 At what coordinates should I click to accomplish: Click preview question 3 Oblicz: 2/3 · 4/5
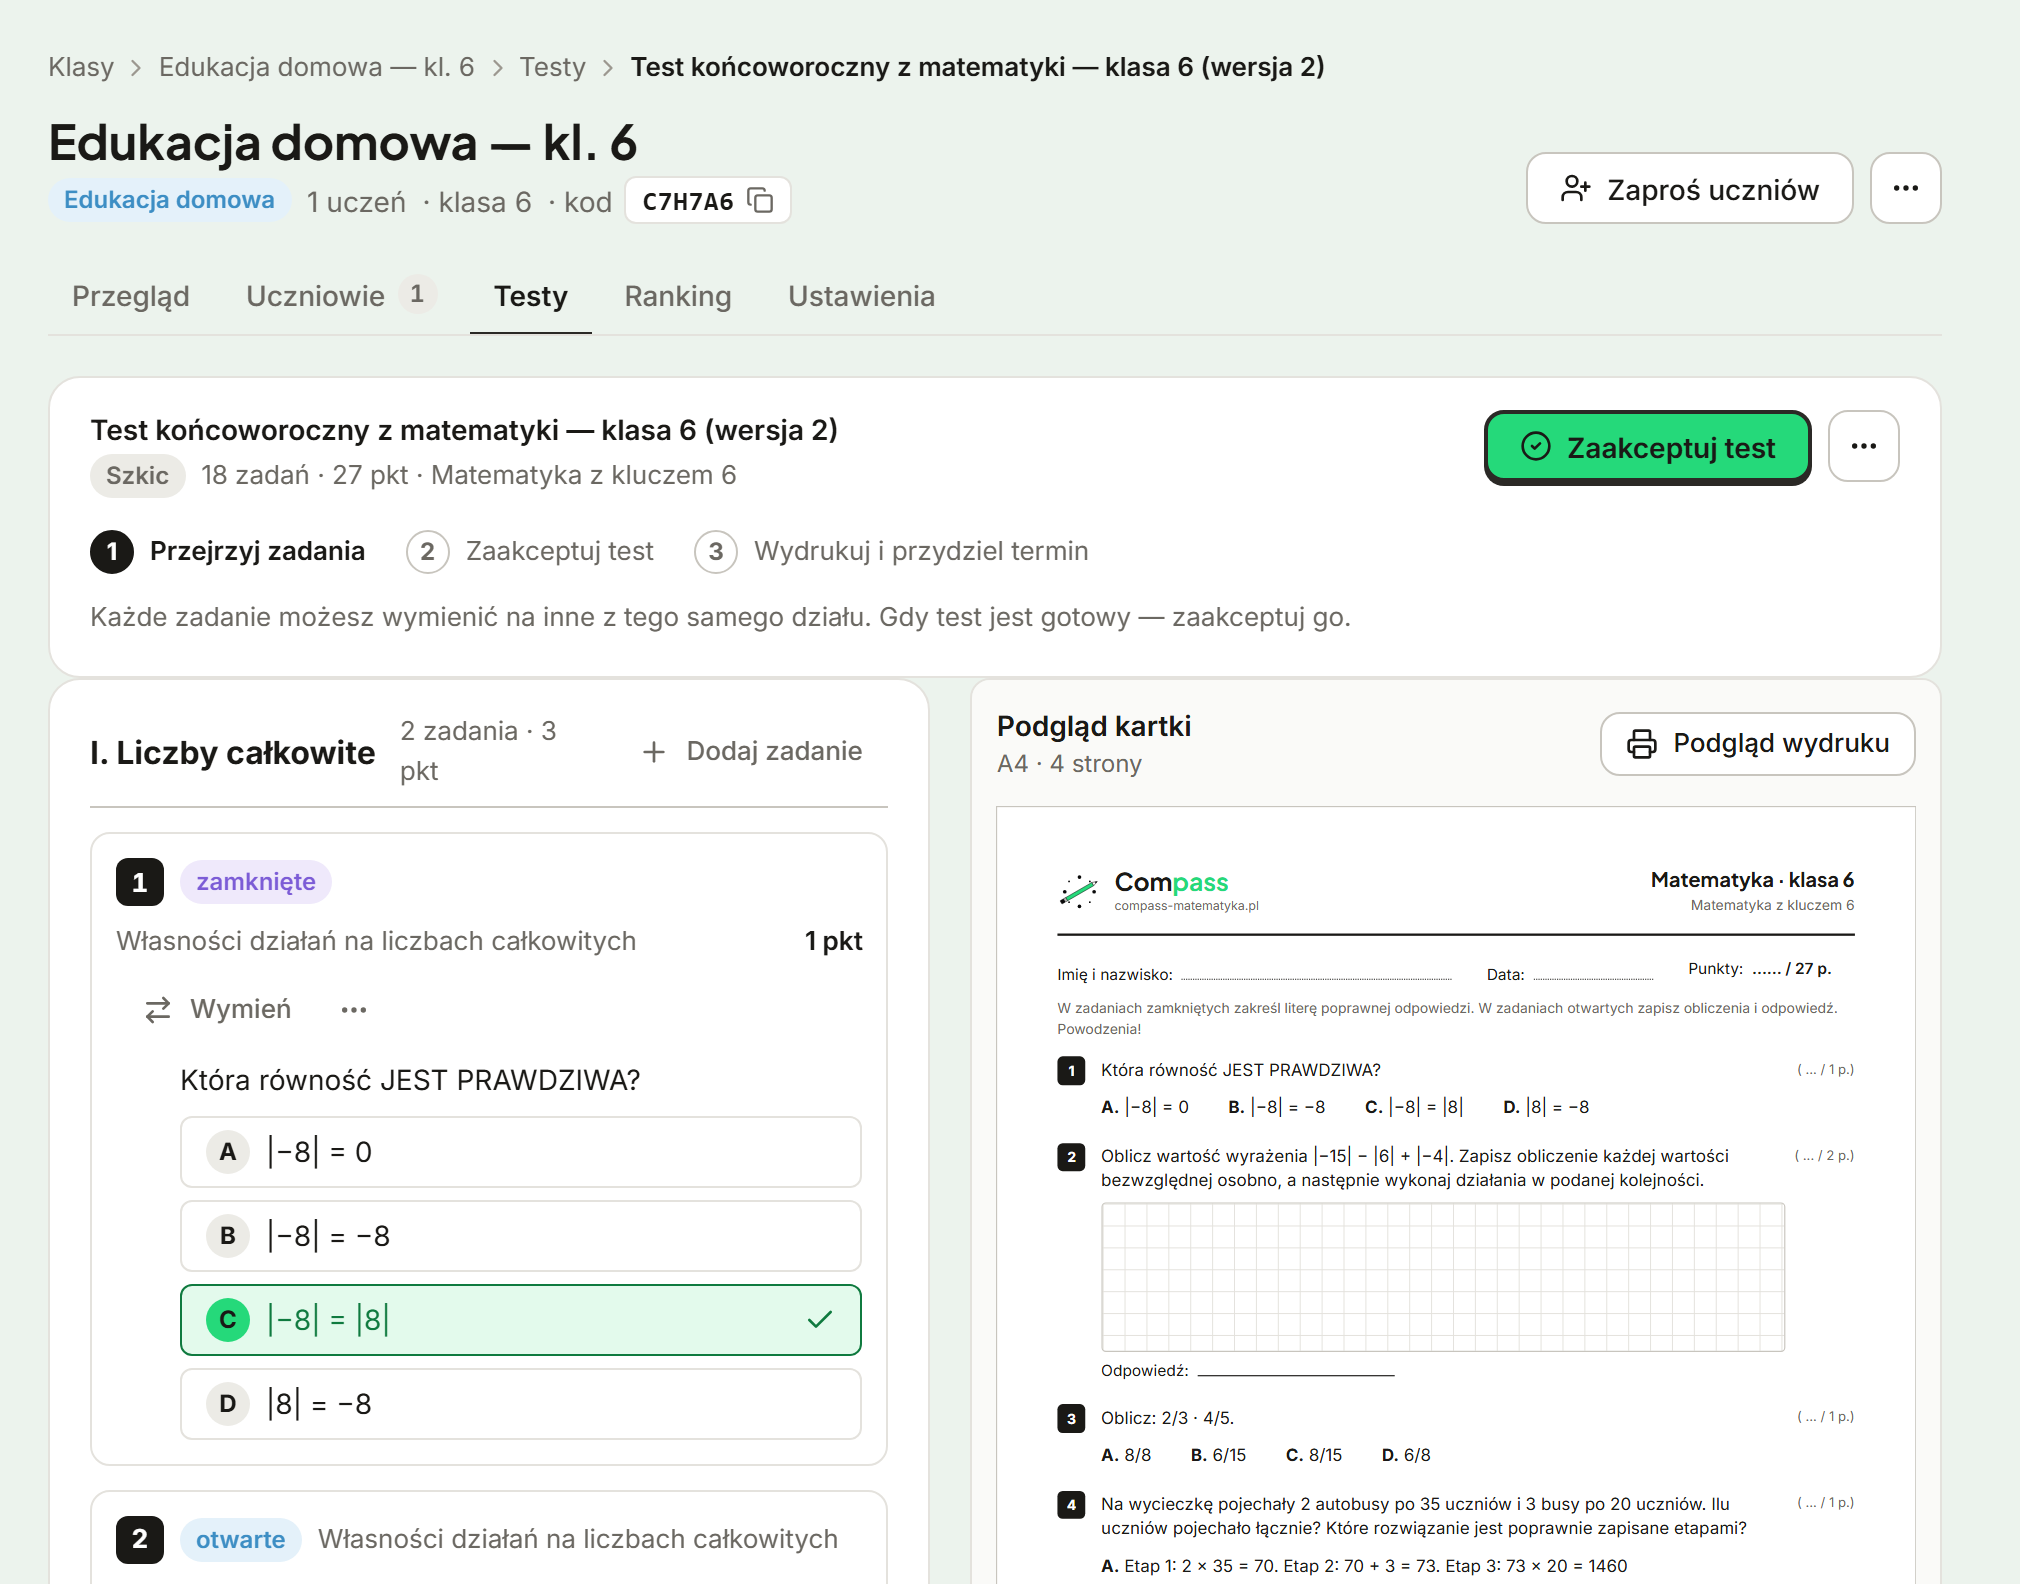pos(1168,1419)
